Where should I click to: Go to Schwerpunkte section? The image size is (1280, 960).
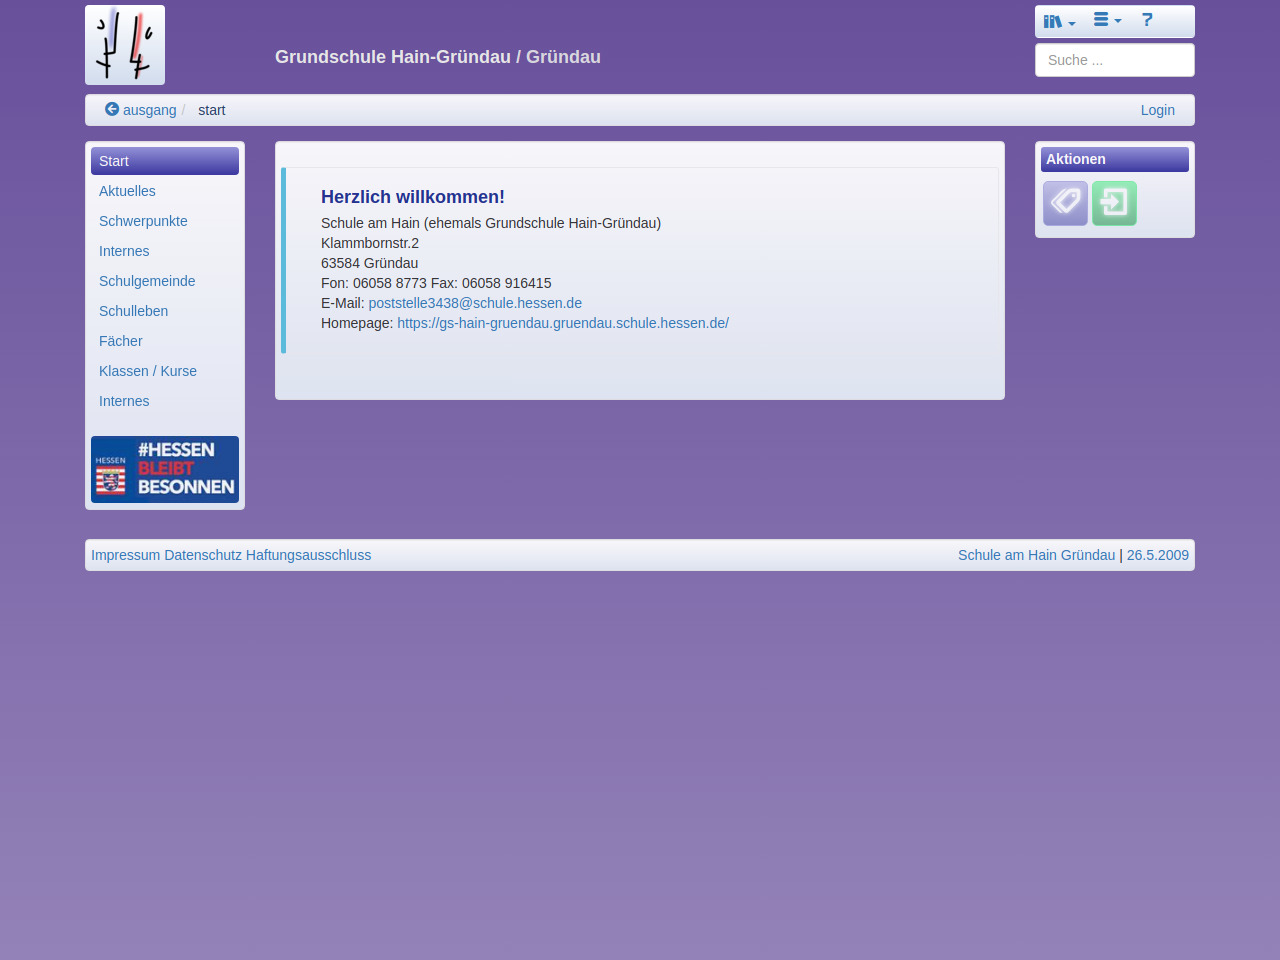point(143,221)
